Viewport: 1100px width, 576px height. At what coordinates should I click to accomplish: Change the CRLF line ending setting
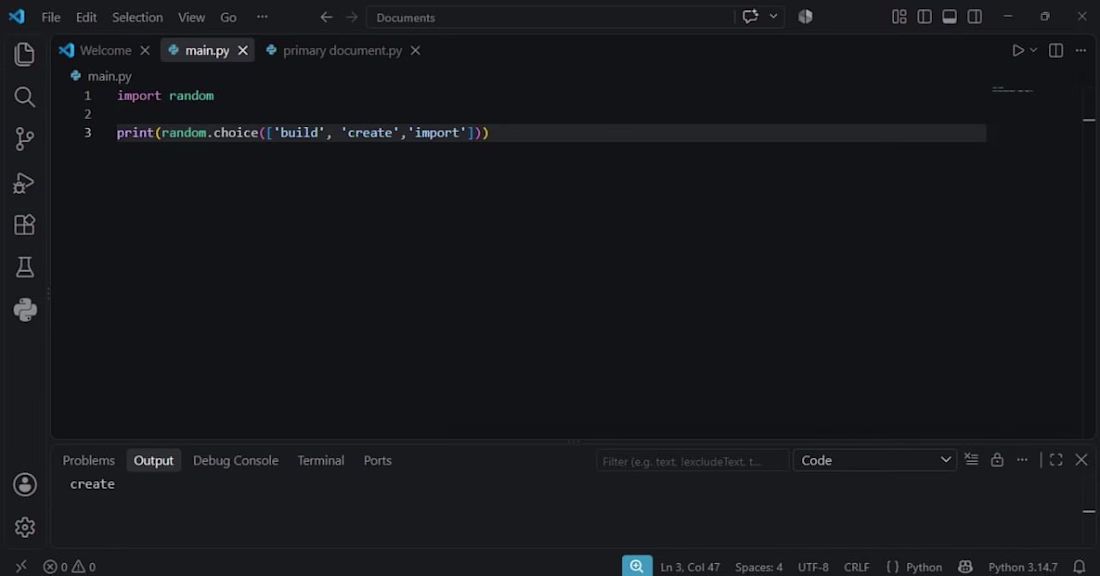(857, 567)
